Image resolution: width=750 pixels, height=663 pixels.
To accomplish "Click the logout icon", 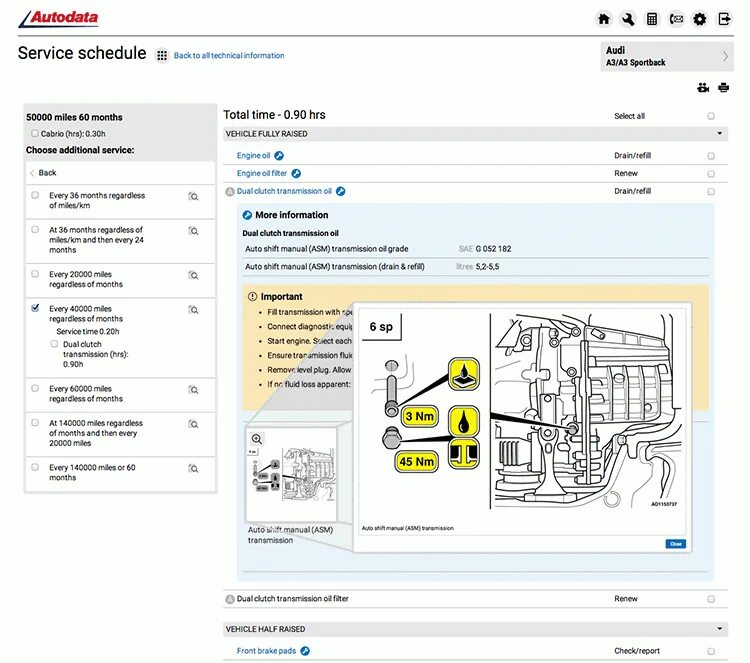I will (724, 19).
